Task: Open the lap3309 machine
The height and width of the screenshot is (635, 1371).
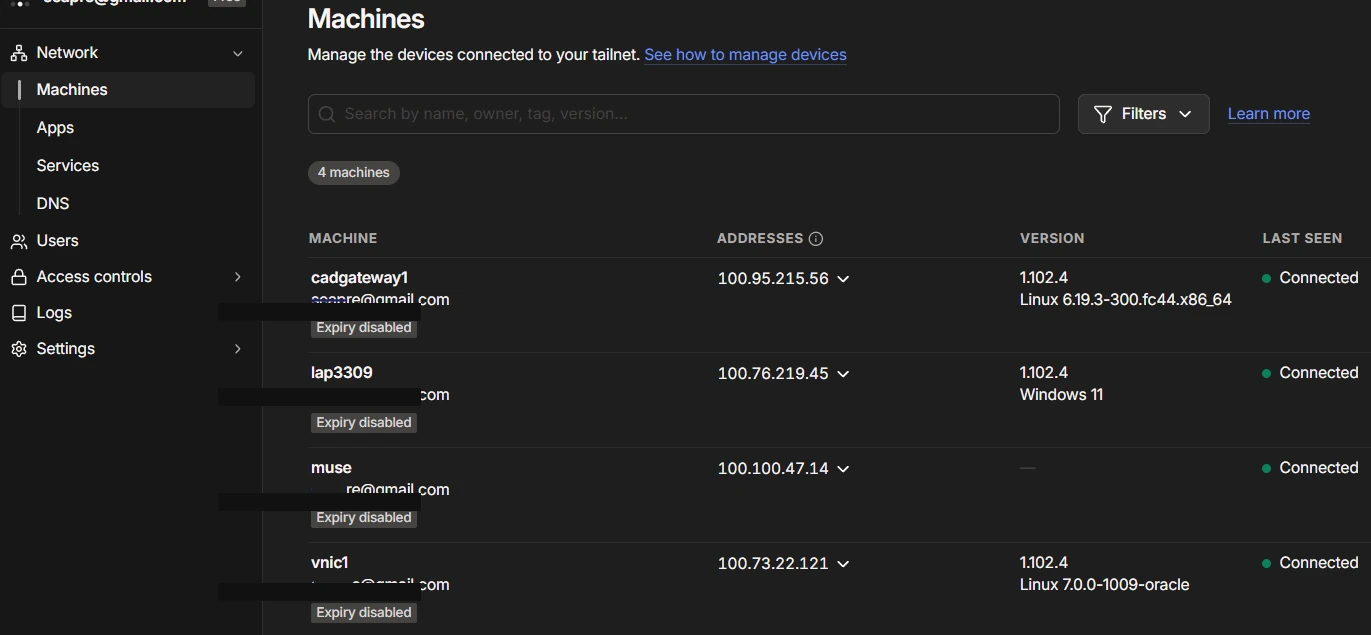Action: (342, 373)
